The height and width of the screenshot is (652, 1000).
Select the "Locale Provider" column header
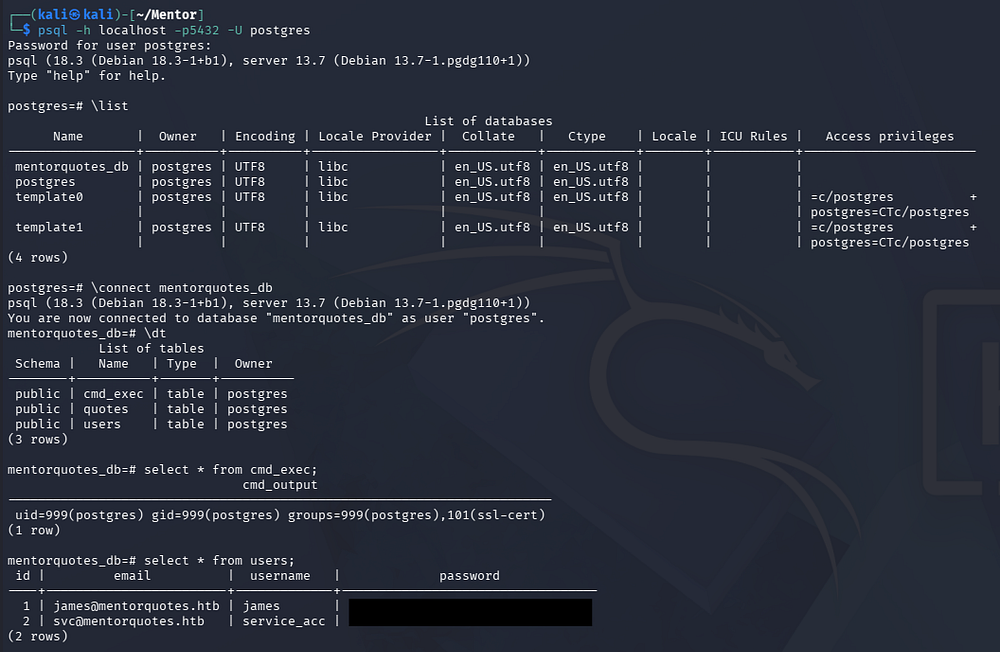click(x=375, y=136)
